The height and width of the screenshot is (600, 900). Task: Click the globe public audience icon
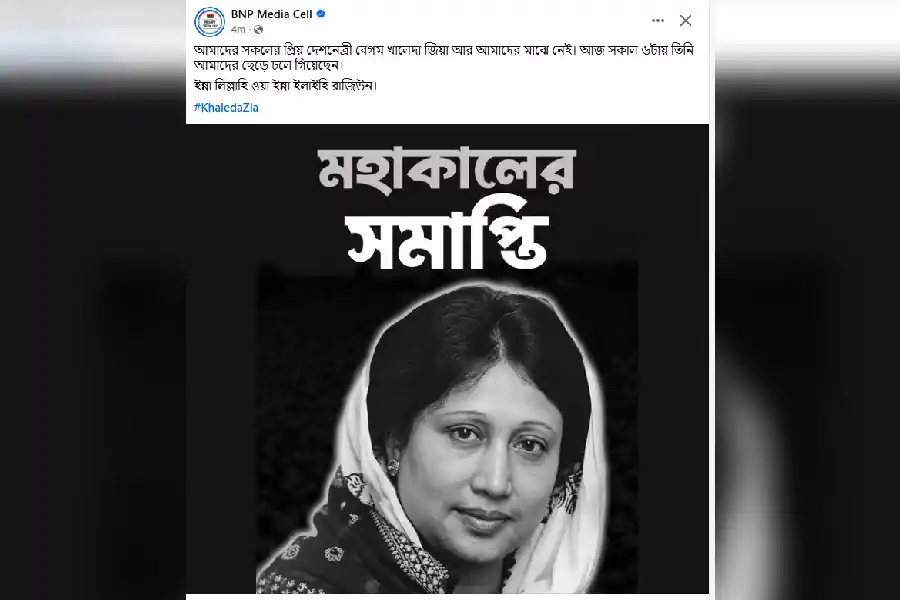[259, 29]
